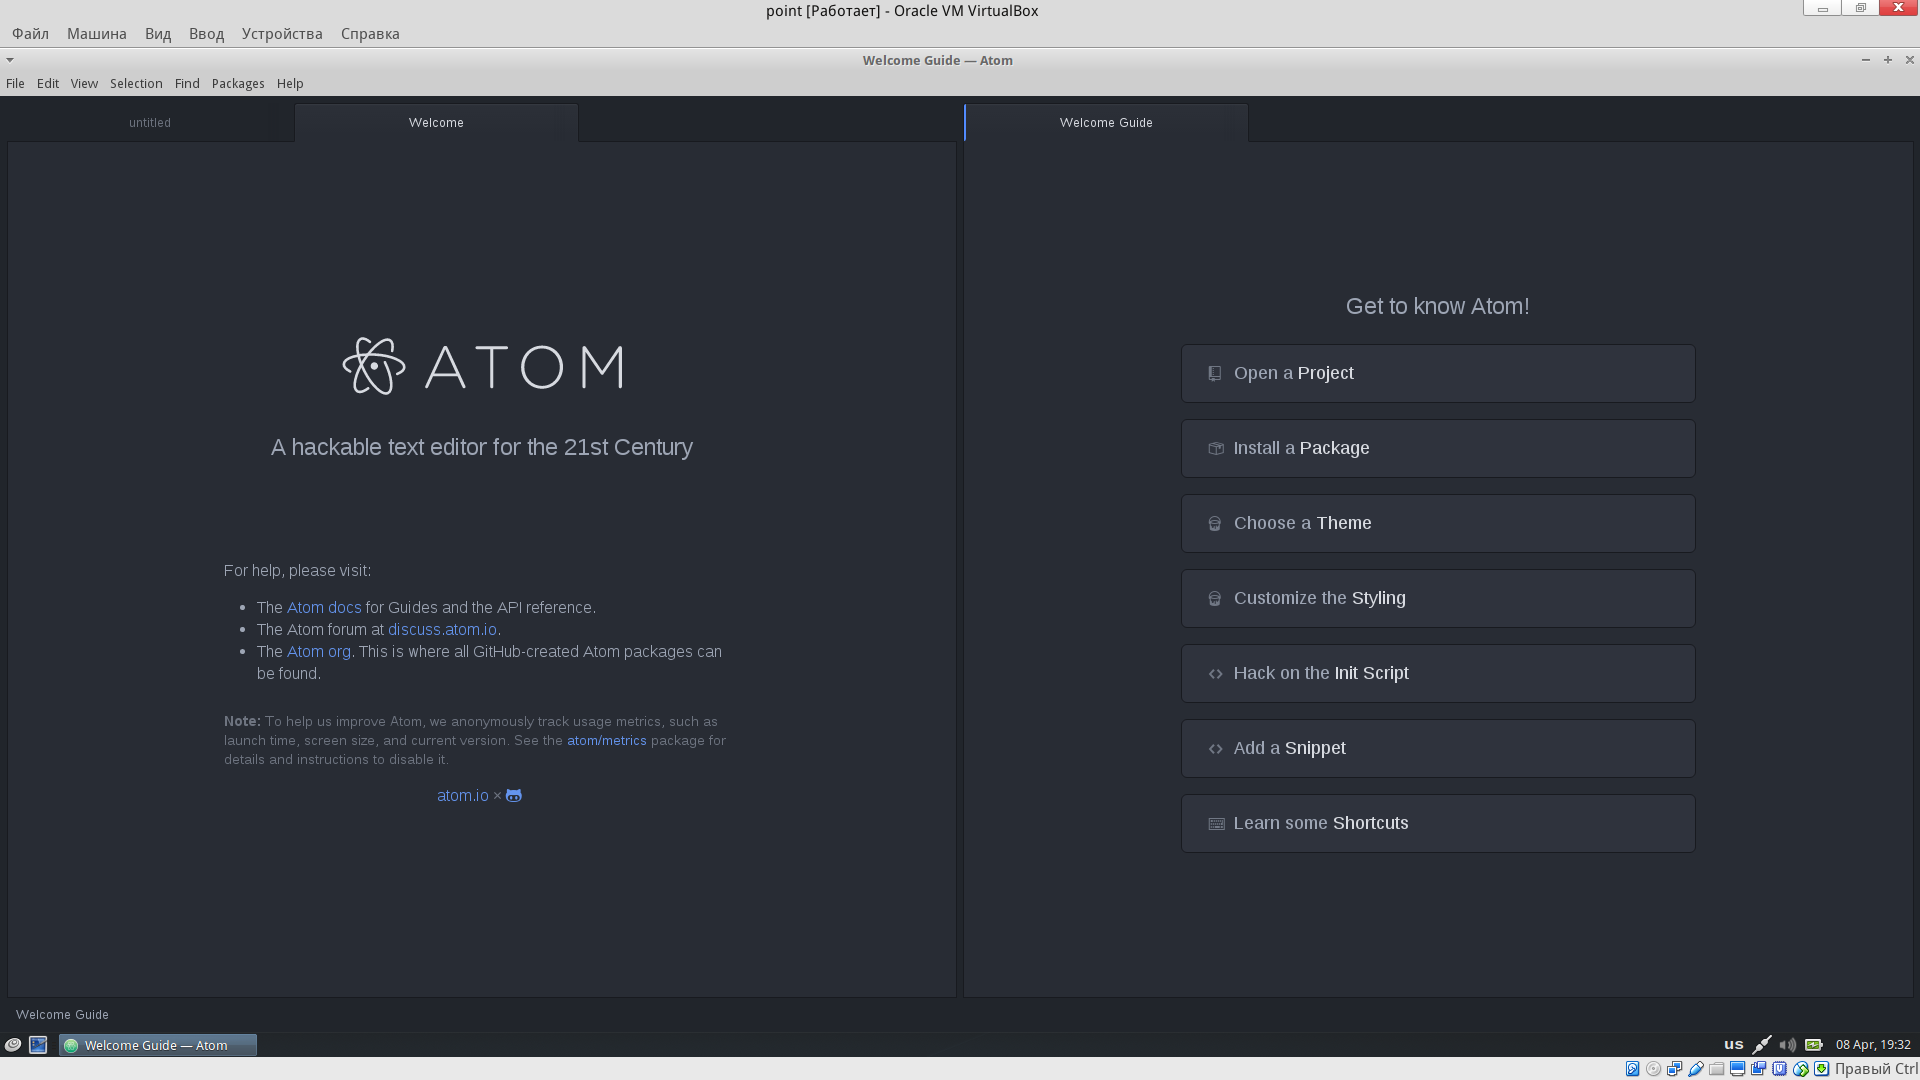Click the battery power tray icon

[x=1813, y=1045]
